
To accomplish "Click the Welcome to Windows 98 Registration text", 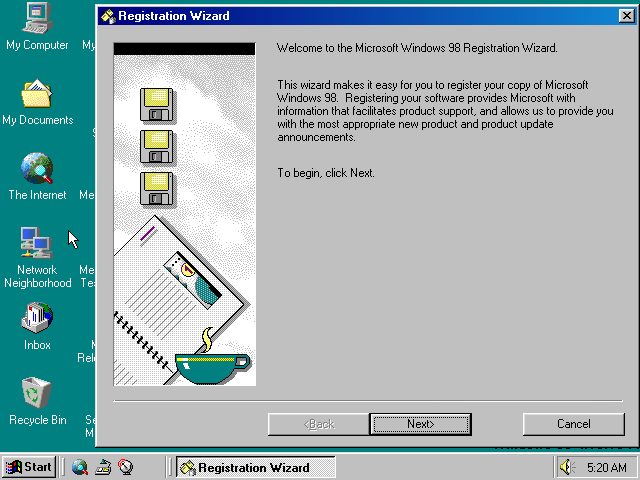I will click(417, 48).
